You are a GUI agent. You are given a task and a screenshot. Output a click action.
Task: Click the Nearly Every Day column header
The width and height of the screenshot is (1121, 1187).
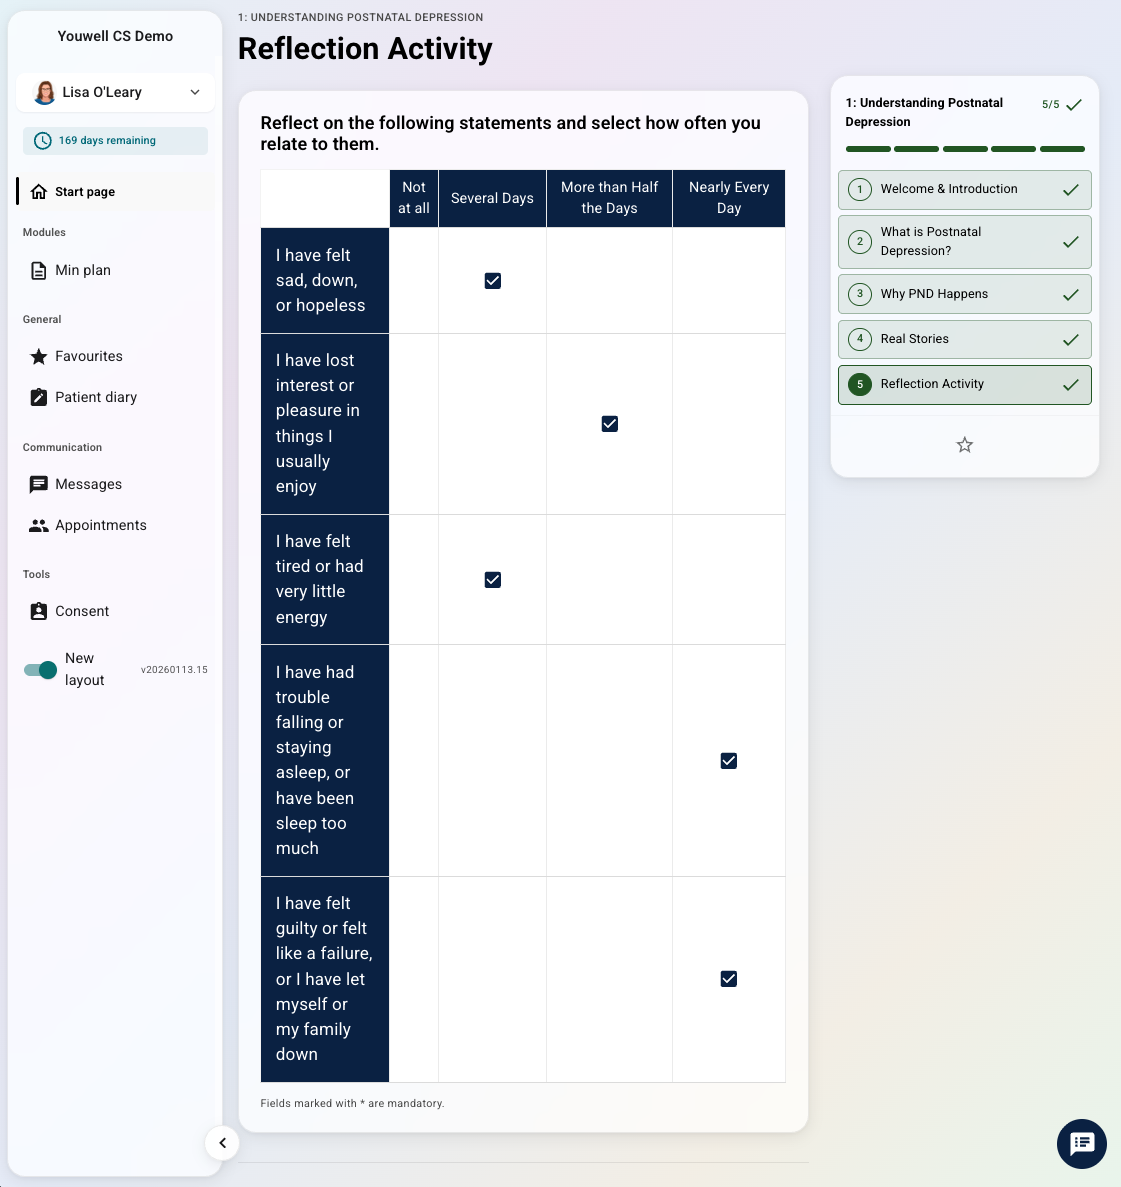click(x=729, y=198)
